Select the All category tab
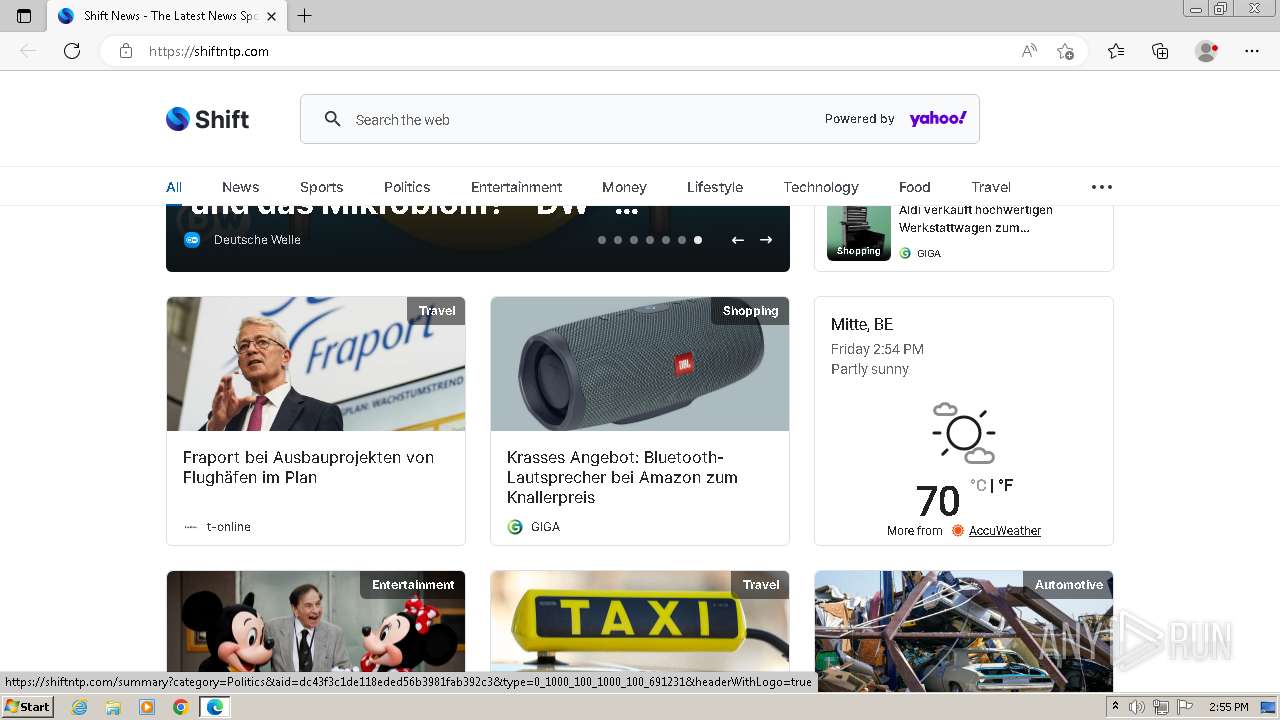Image resolution: width=1280 pixels, height=720 pixels. click(x=174, y=187)
